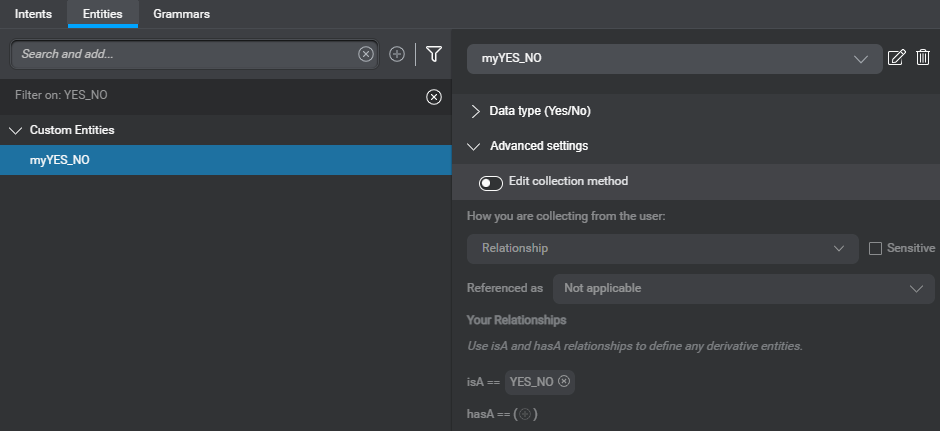Toggle Edit collection method switch

pyautogui.click(x=491, y=183)
